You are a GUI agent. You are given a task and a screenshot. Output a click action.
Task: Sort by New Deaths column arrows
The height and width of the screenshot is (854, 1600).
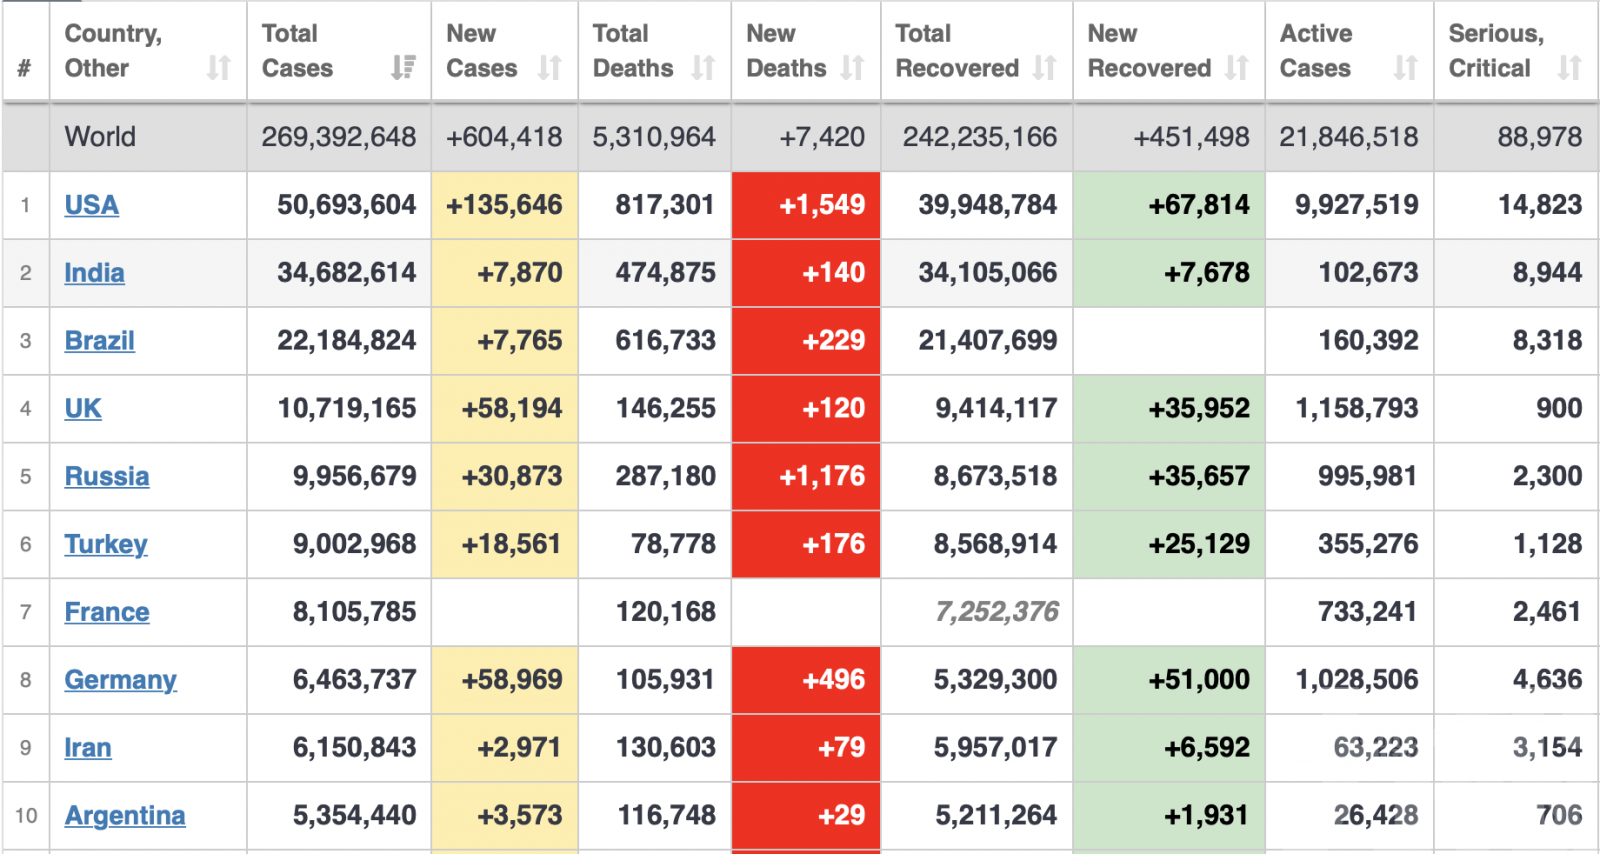click(x=852, y=68)
